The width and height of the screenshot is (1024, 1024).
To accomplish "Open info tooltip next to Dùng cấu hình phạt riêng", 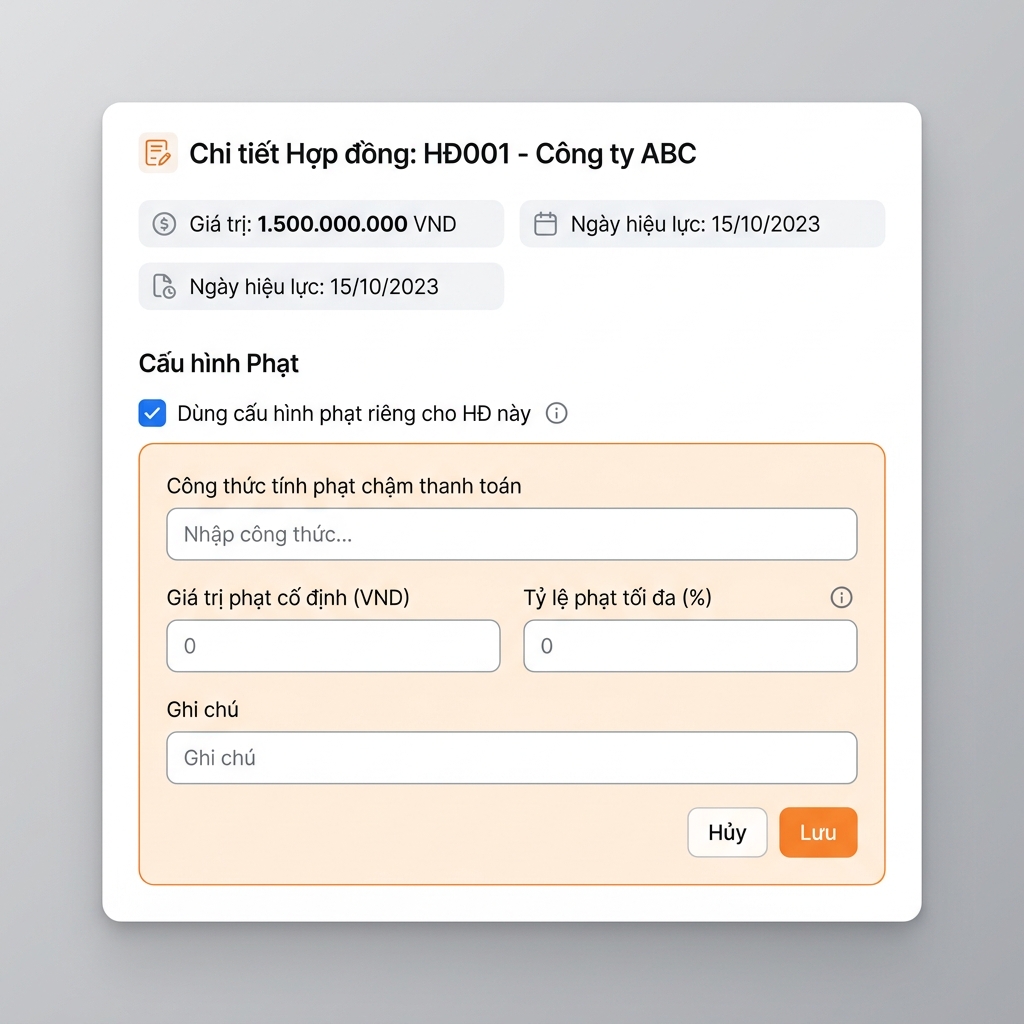I will click(x=556, y=413).
